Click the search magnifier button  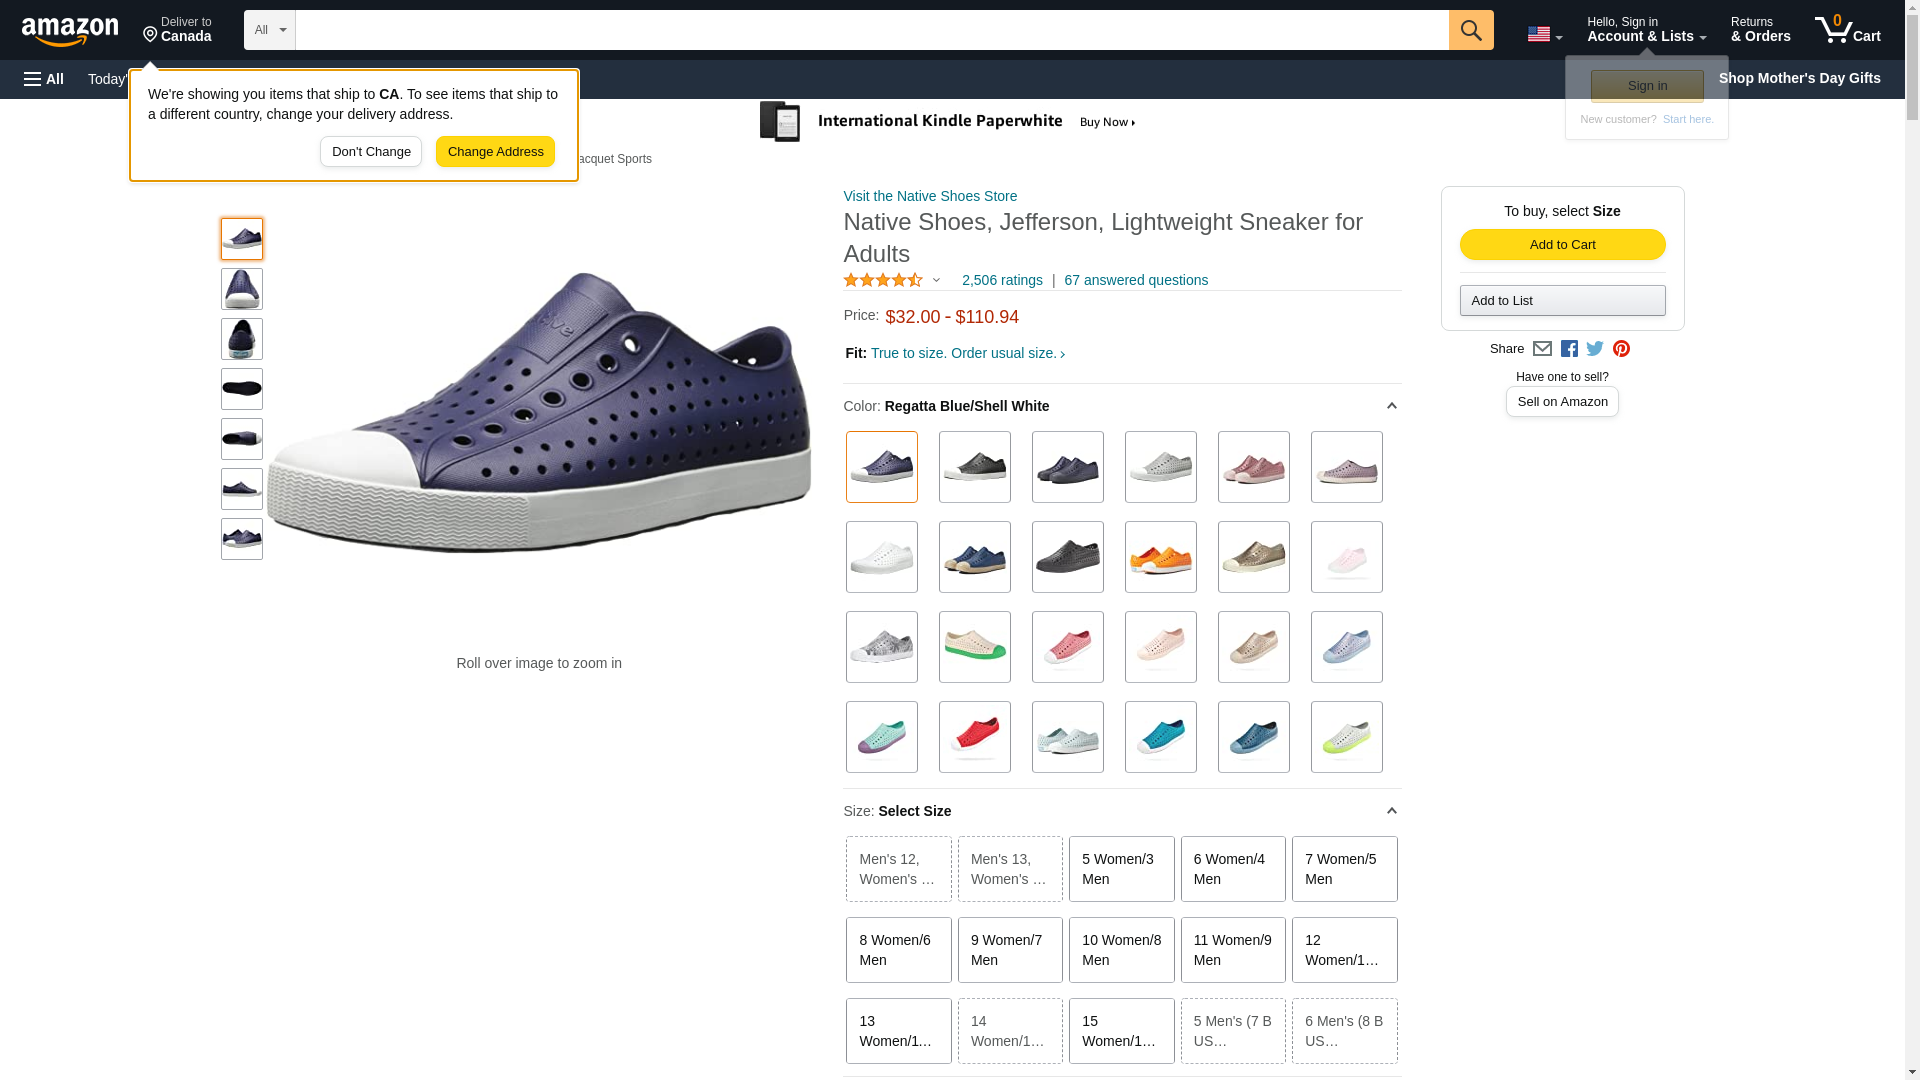(x=1470, y=30)
